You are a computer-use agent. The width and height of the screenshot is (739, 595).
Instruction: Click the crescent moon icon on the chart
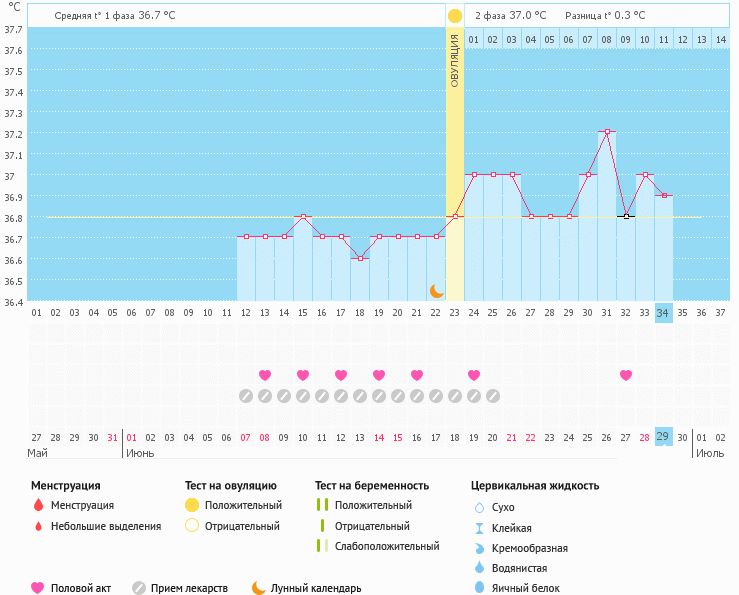(437, 290)
